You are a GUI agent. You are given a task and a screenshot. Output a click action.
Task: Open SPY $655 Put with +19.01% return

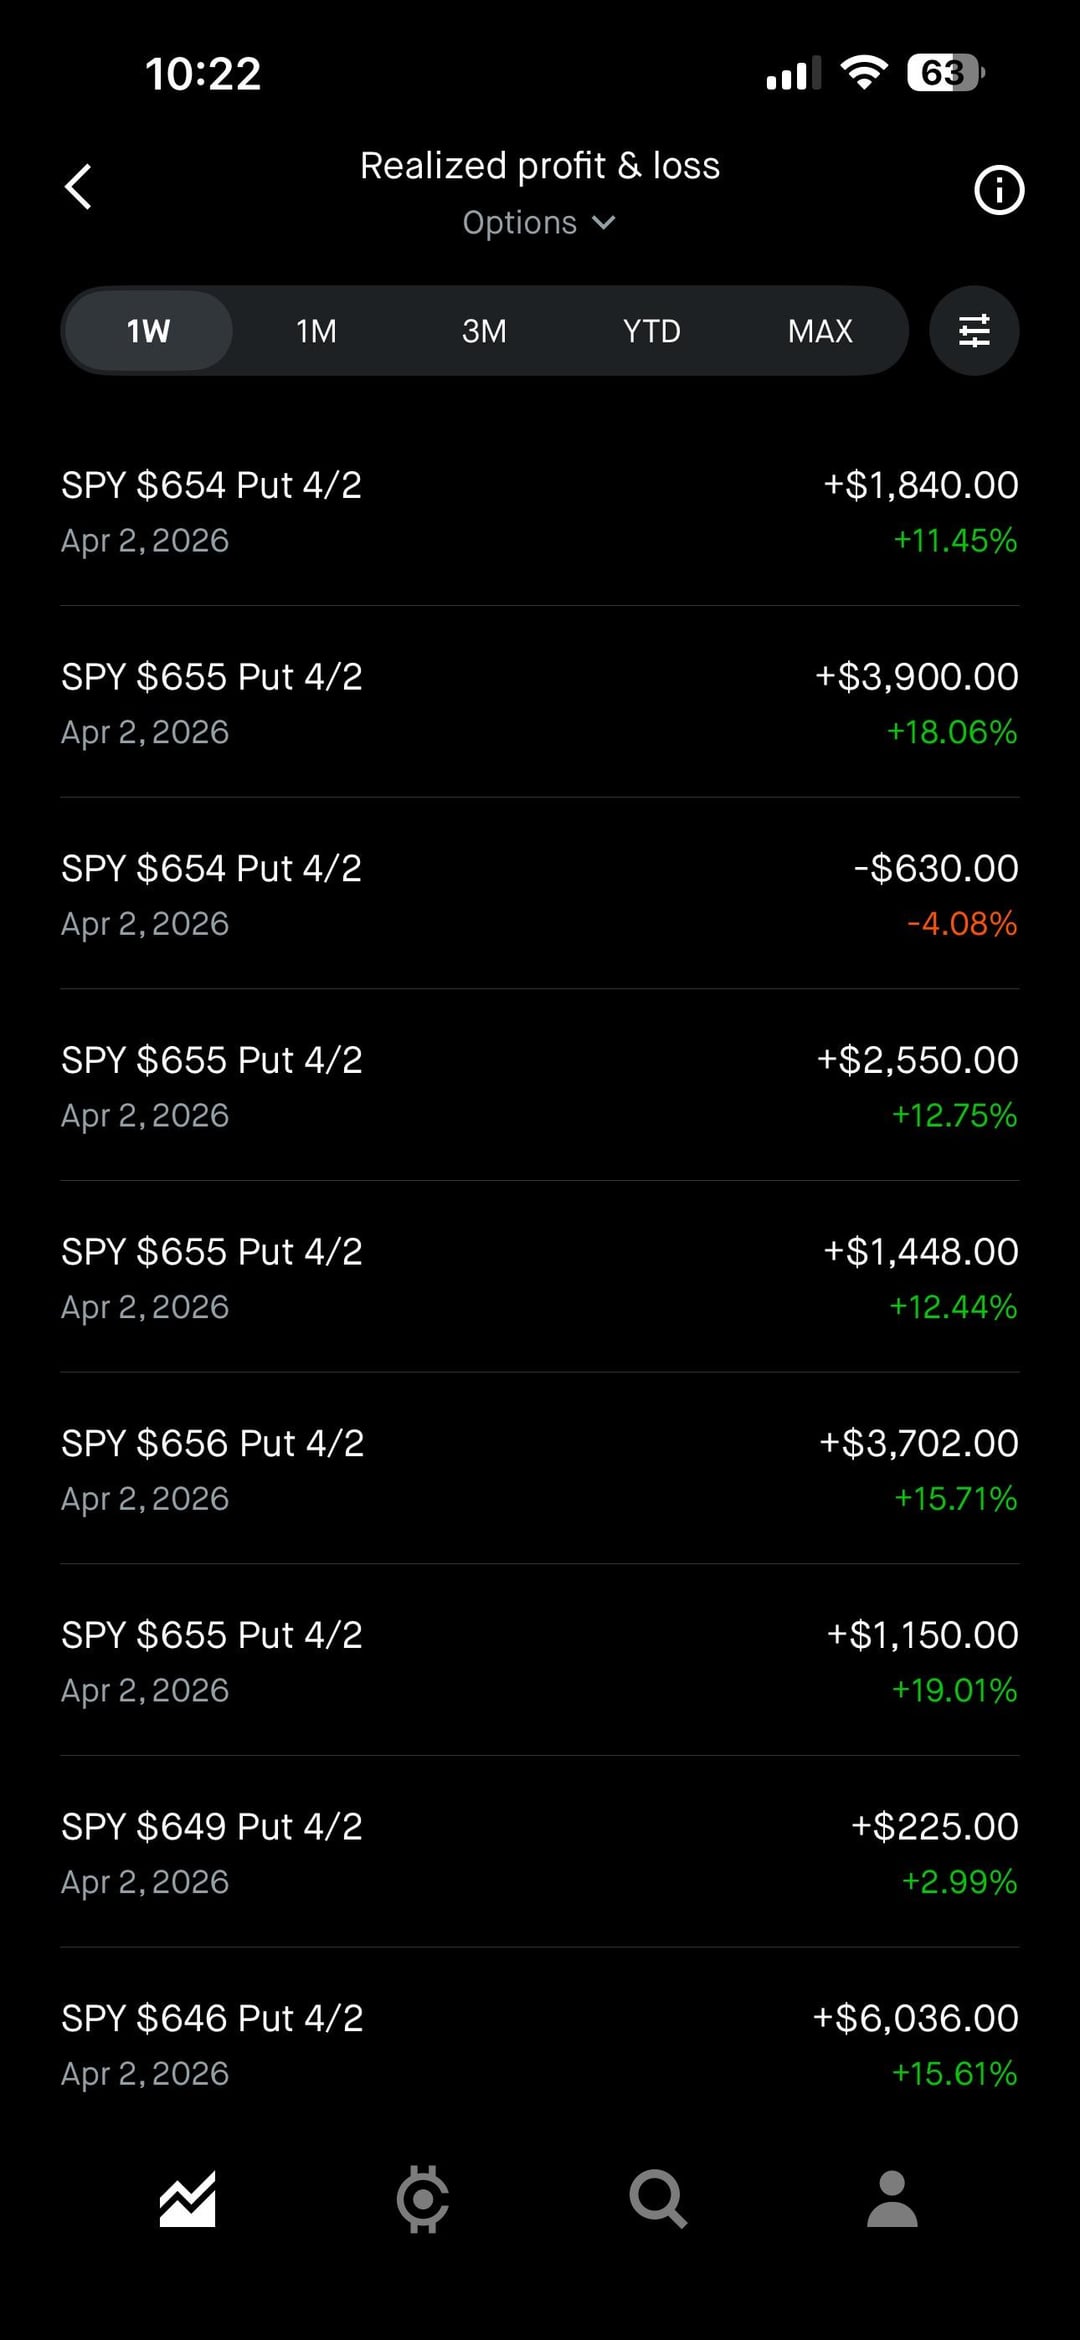540,1661
